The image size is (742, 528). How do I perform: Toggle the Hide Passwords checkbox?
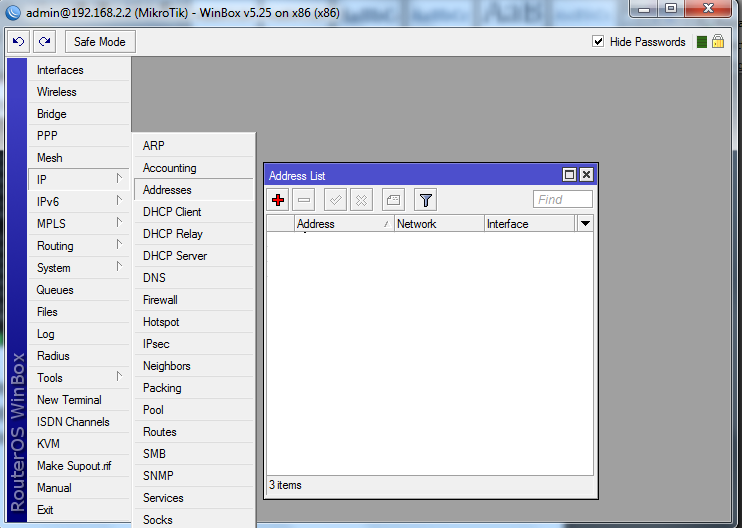pyautogui.click(x=598, y=41)
